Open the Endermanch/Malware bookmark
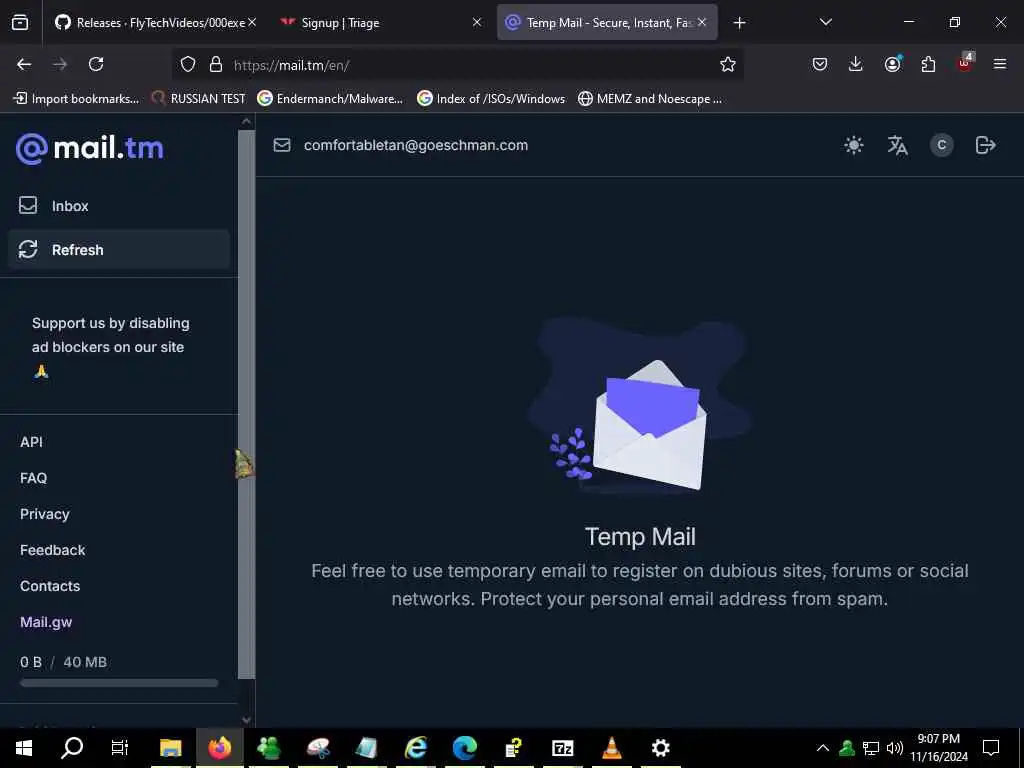Screen dimensions: 1024x768 click(330, 99)
